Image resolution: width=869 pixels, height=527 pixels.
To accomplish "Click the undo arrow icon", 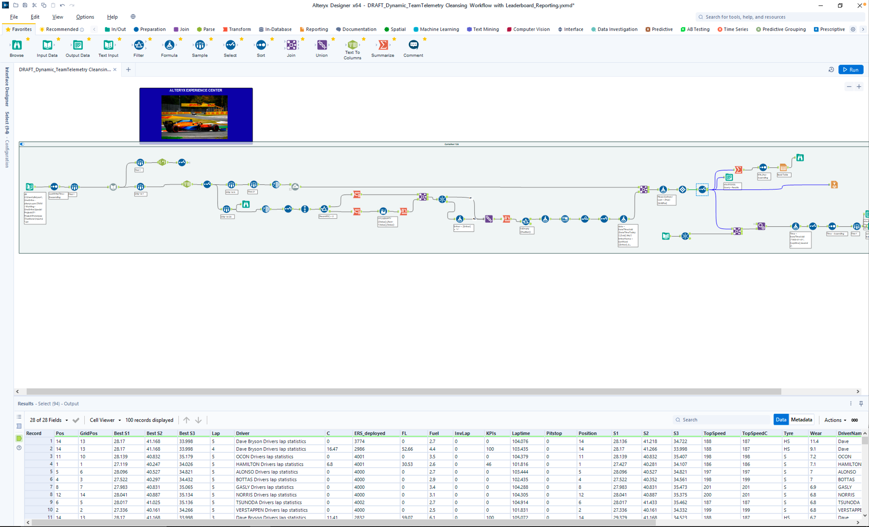I will tap(62, 5).
